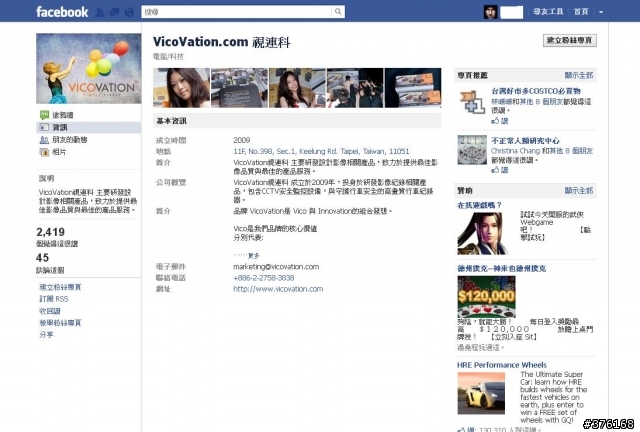Click the VicoVation.com page title
The width and height of the screenshot is (640, 432).
(222, 42)
